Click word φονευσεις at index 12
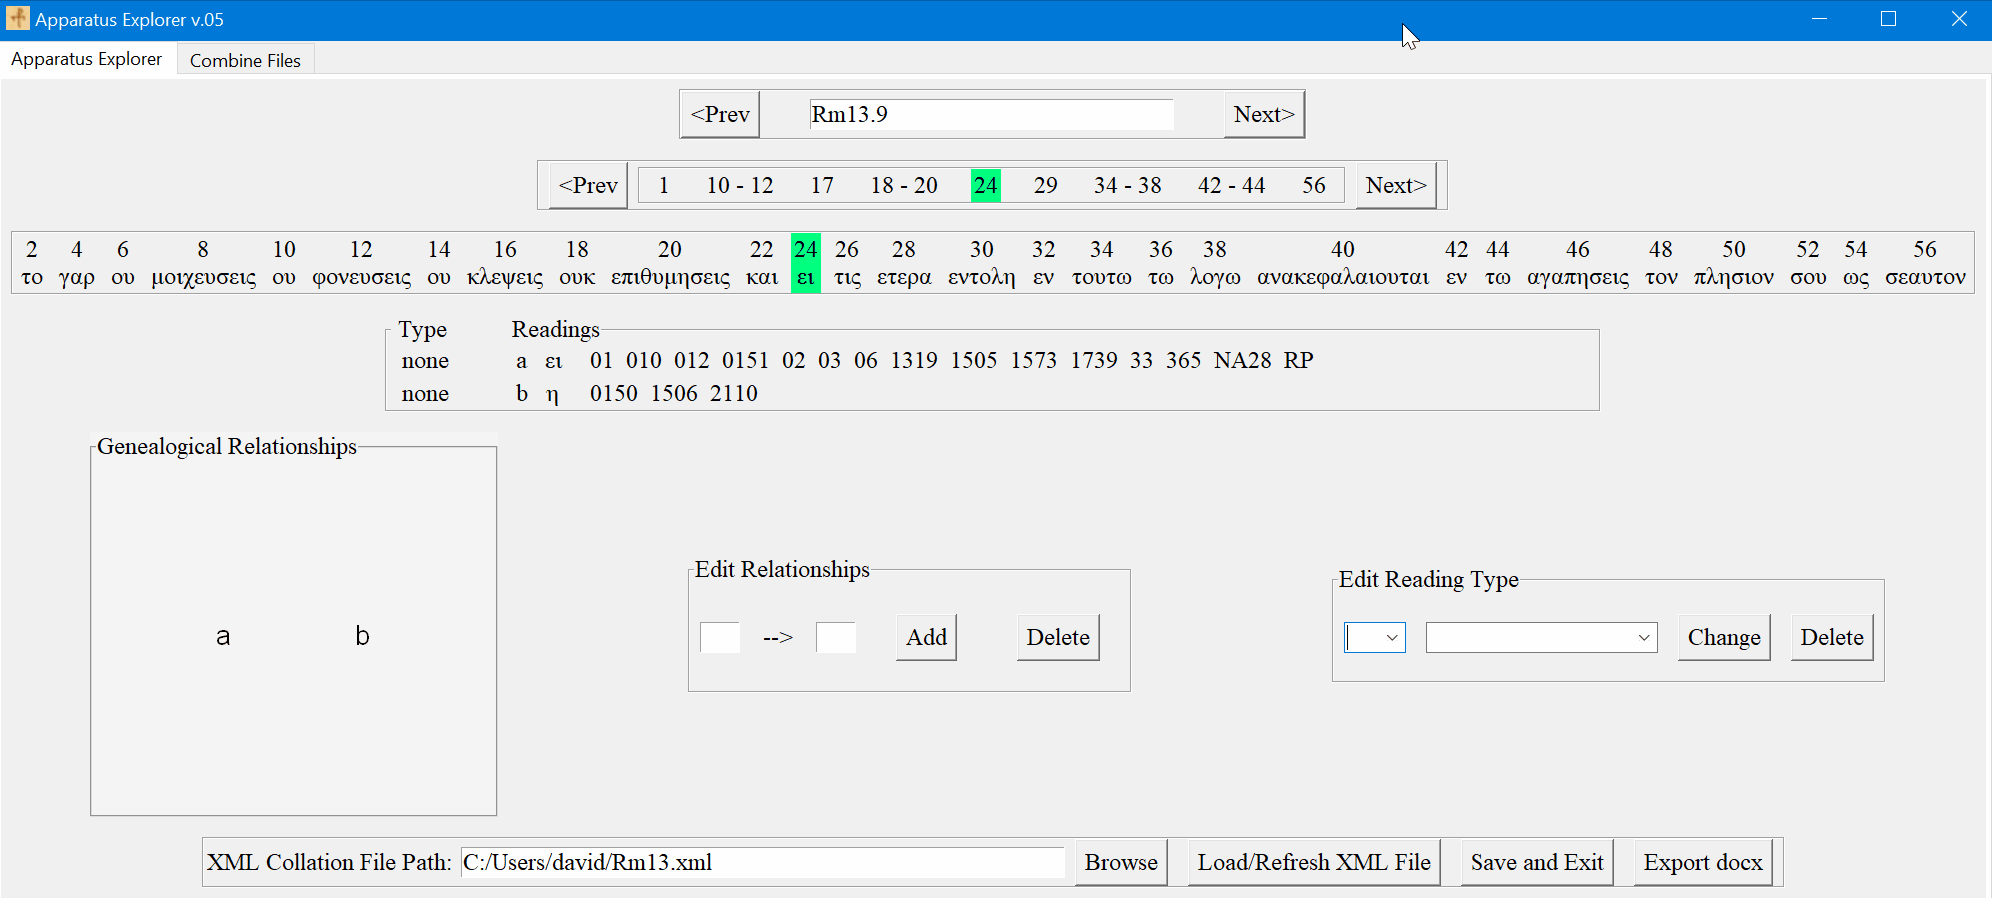 361,277
